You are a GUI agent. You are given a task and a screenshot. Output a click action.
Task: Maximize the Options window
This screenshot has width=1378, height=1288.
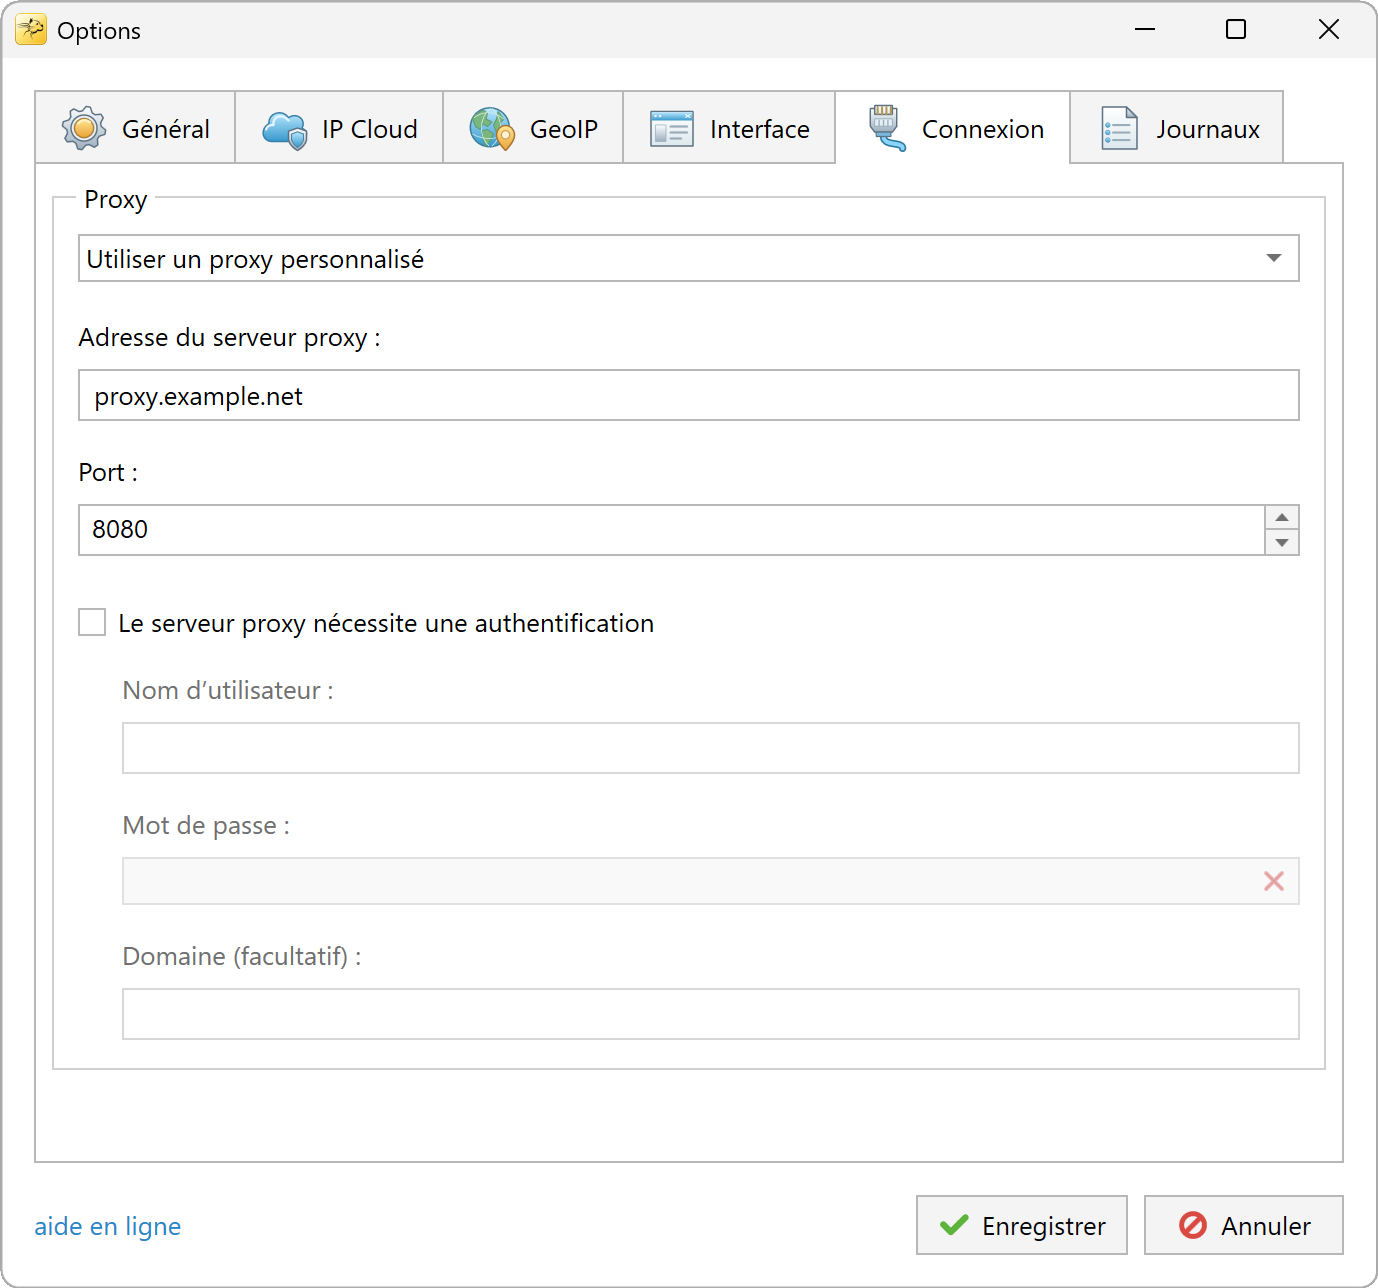click(1236, 29)
